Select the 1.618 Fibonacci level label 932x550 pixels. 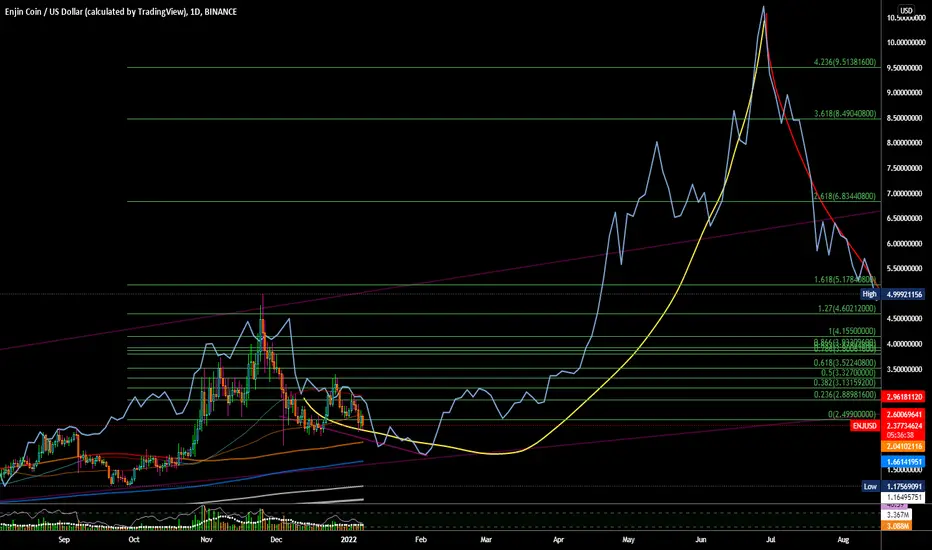coord(845,279)
